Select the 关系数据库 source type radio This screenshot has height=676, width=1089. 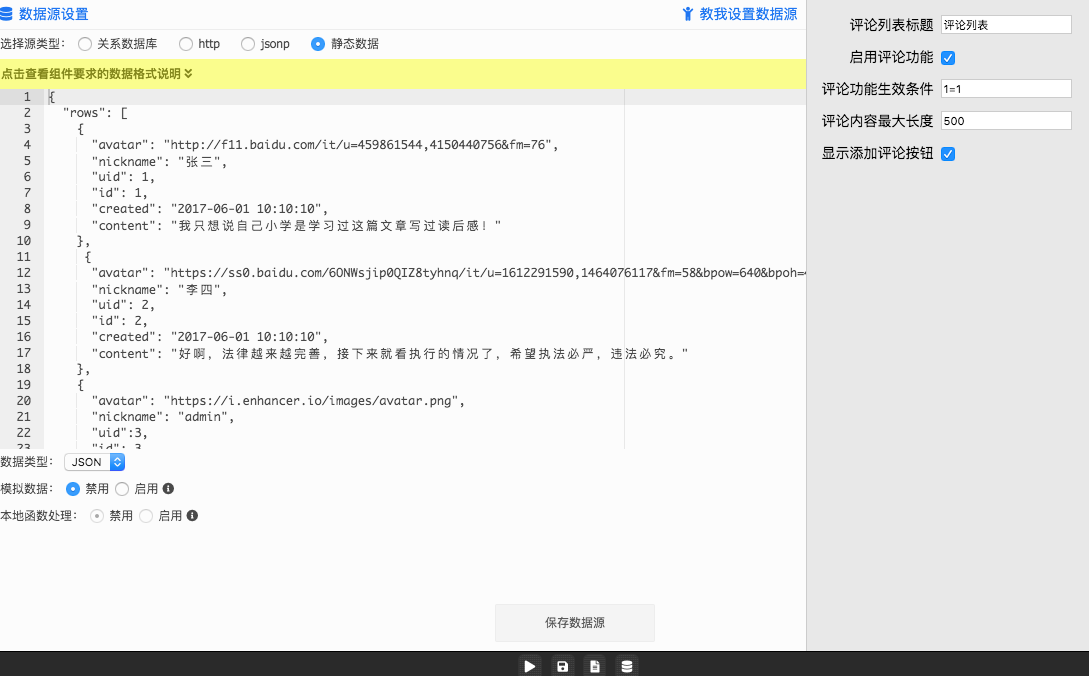(85, 44)
